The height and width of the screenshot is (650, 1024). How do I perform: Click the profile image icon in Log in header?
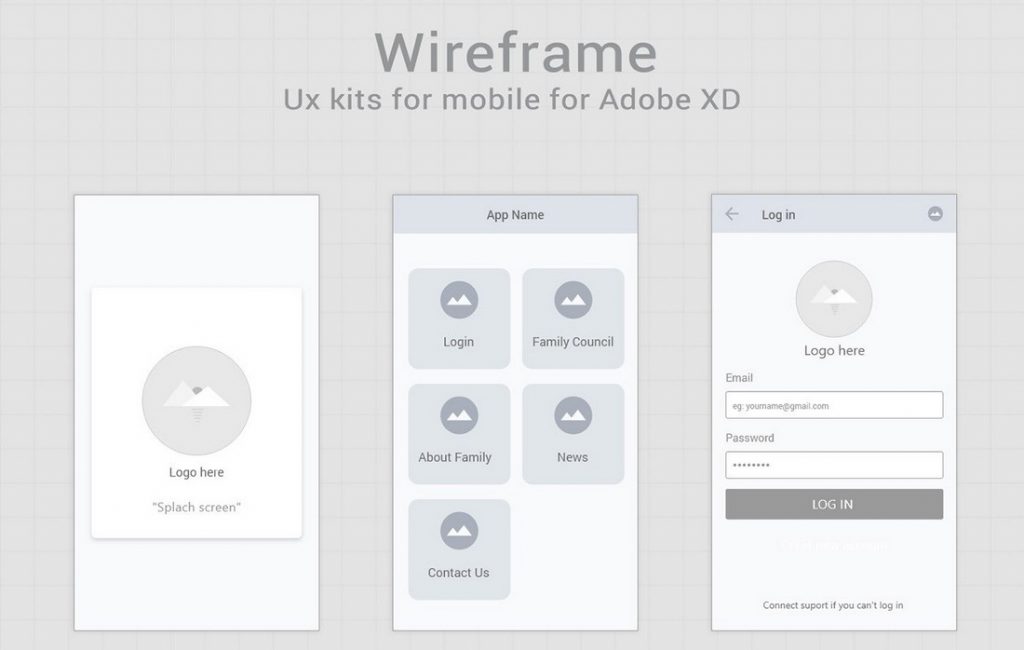click(x=935, y=214)
